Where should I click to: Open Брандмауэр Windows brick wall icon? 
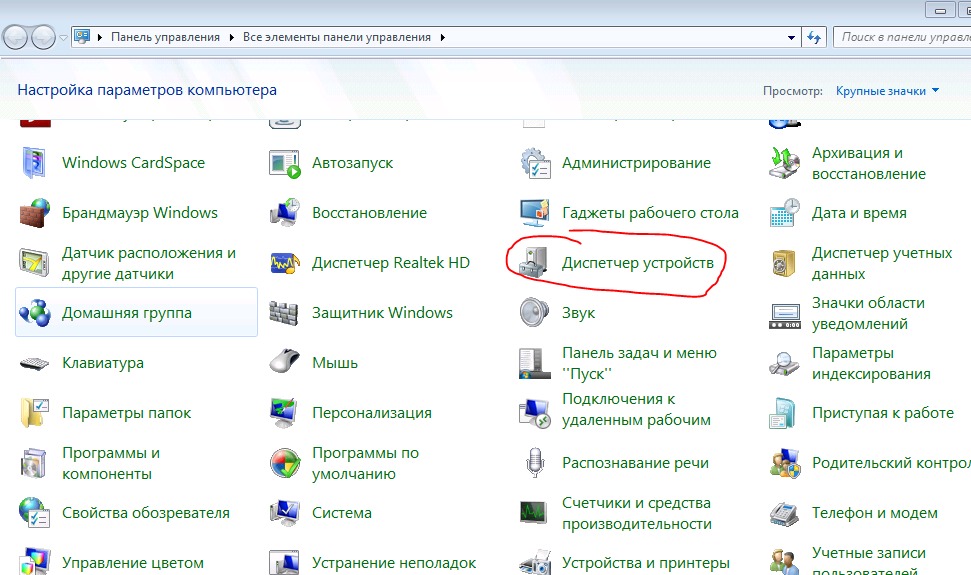(x=35, y=213)
